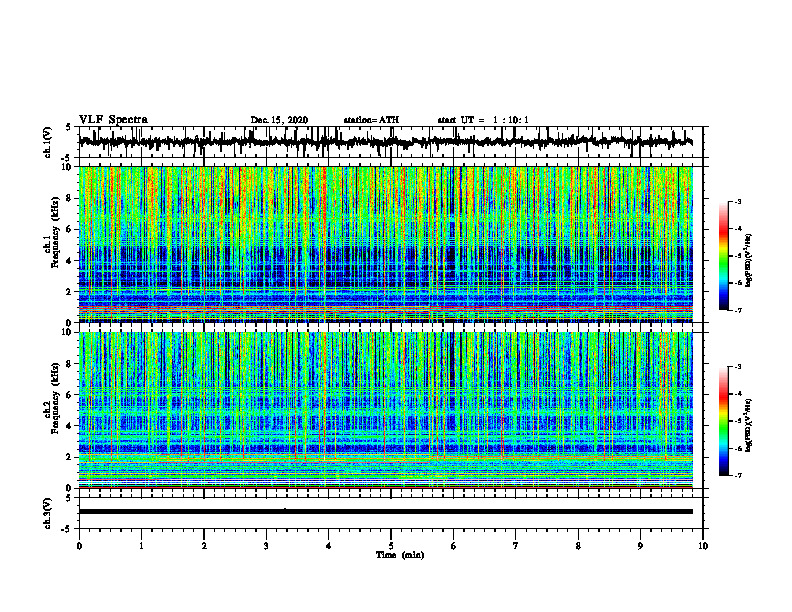
Task: Click the '5' tick on ch.1(V) axis
Action: (68, 127)
